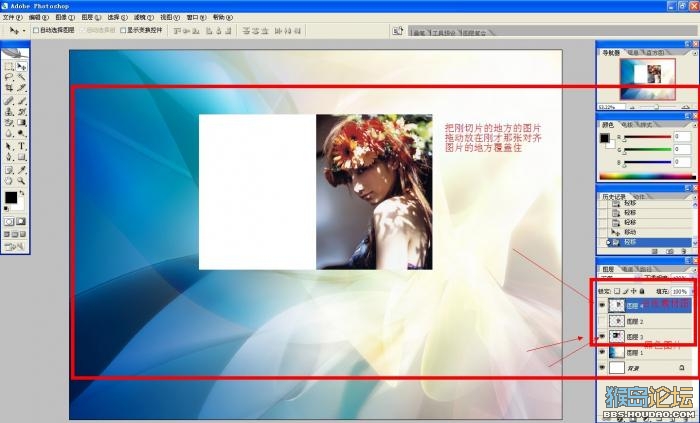
Task: Select the Zoom tool in toolbox
Action: coord(21,181)
